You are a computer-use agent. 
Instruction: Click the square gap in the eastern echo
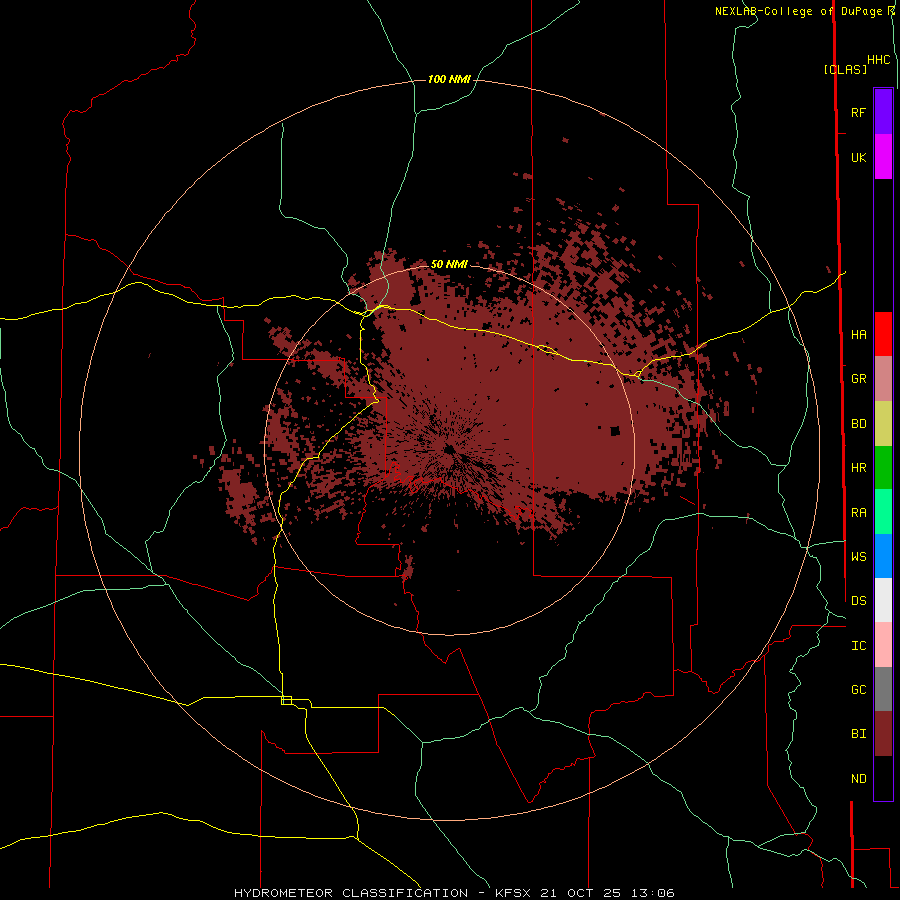point(615,431)
